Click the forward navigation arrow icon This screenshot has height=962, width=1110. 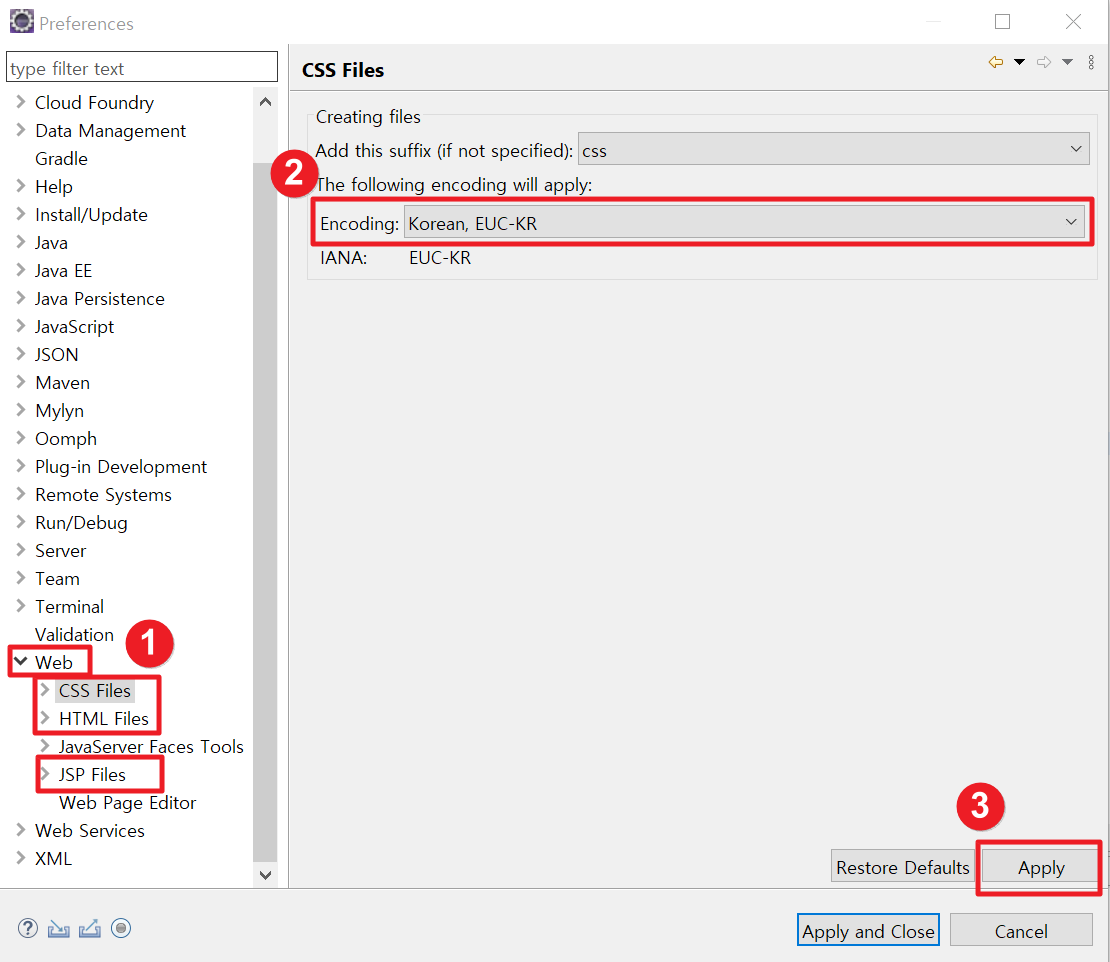click(1043, 62)
